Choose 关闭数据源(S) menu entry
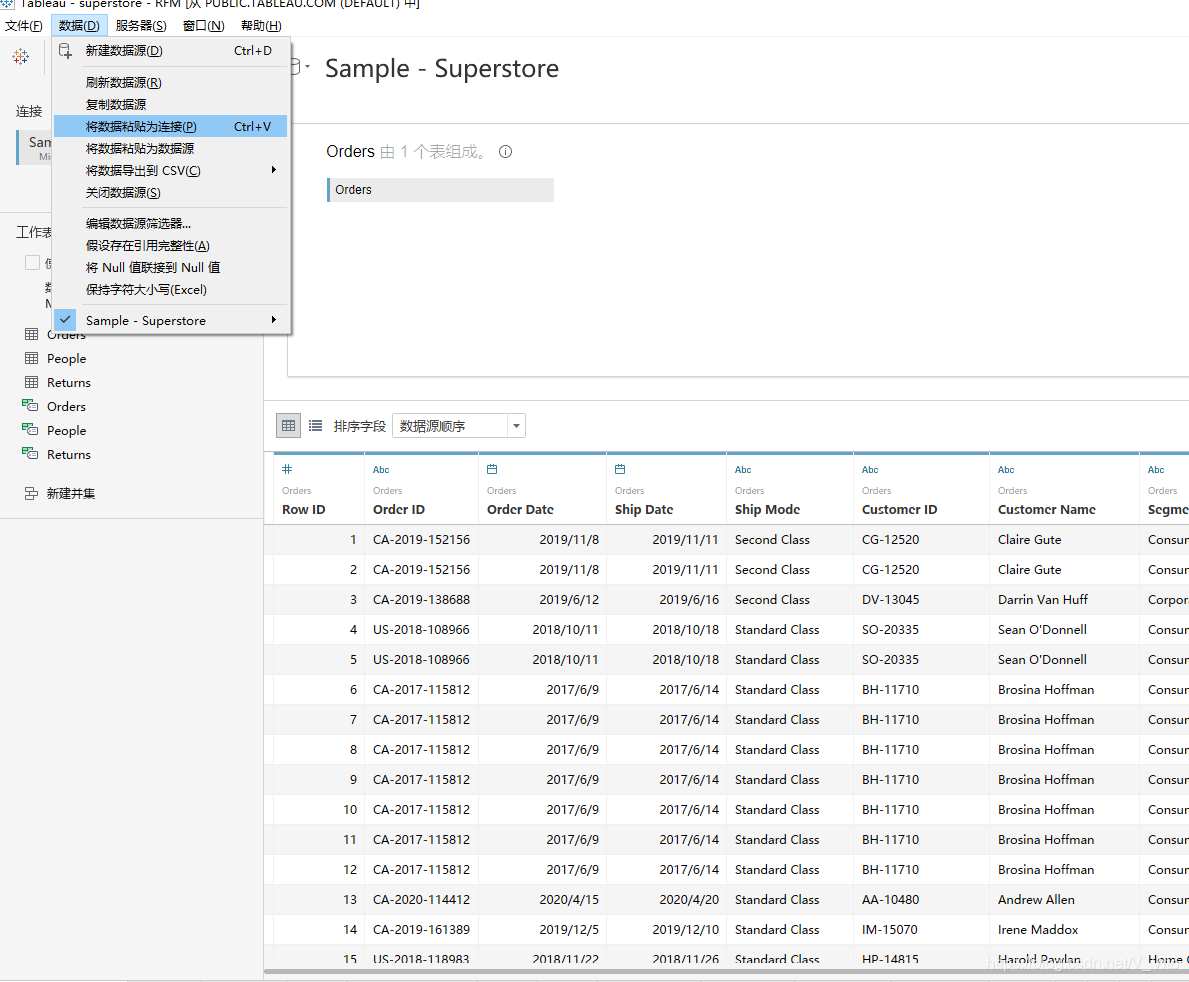The image size is (1189, 982). click(x=171, y=193)
